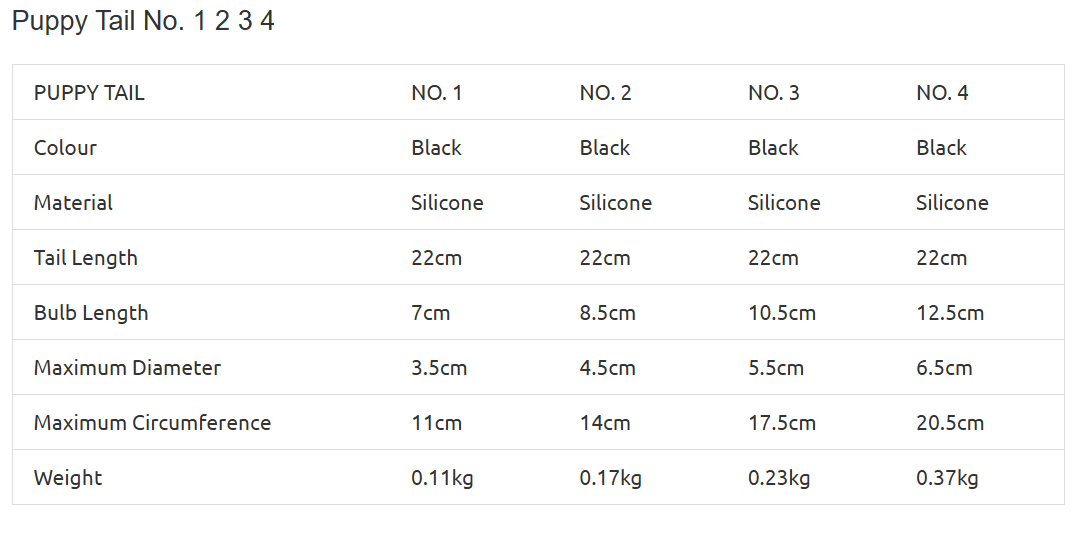This screenshot has height=538, width=1075.
Task: Click the Material row label
Action: click(73, 203)
